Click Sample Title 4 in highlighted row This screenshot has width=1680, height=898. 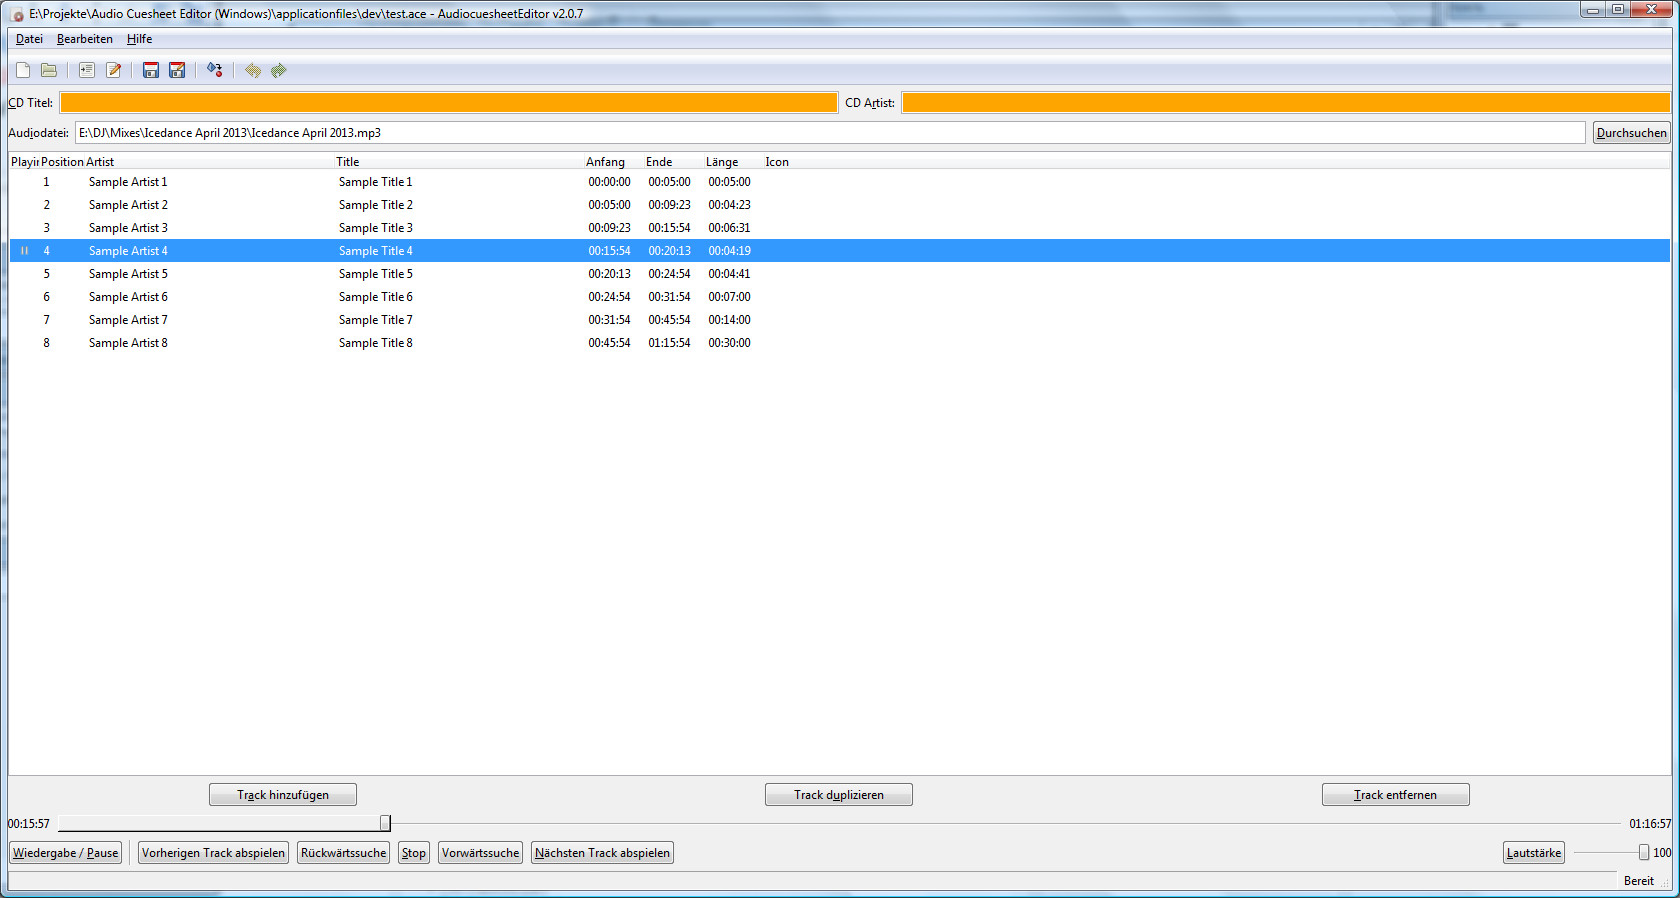[x=375, y=251]
